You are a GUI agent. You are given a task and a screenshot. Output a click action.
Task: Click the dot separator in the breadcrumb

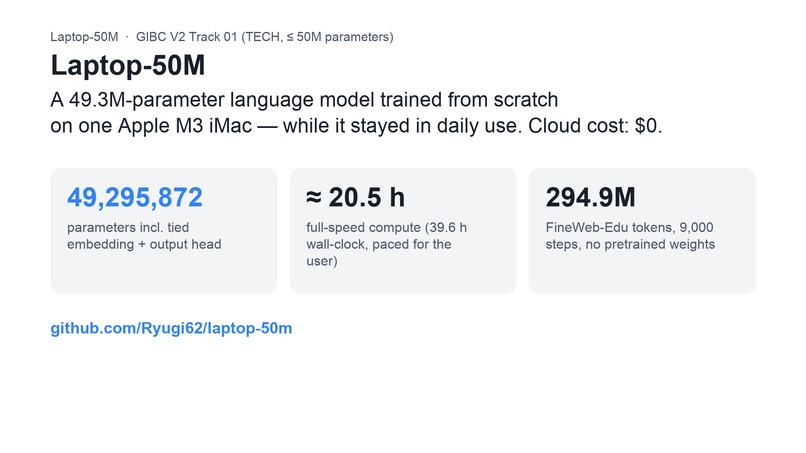coord(127,37)
